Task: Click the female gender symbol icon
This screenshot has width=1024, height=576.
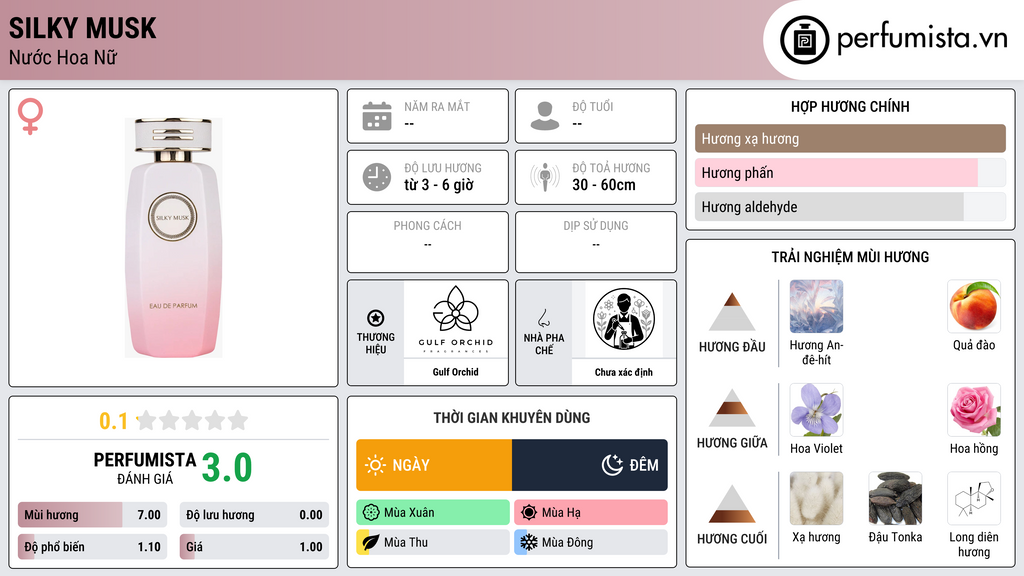Action: pos(30,116)
